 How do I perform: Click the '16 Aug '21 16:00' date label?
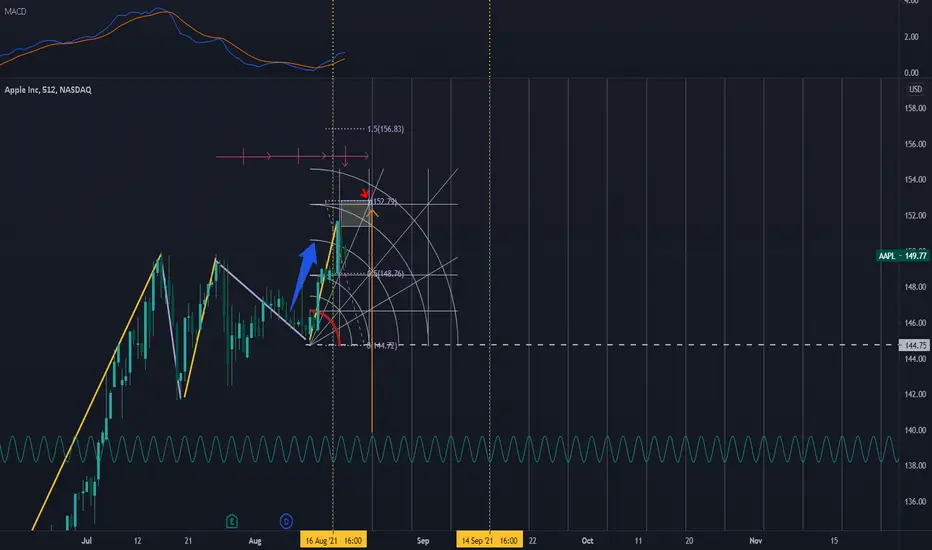(333, 540)
